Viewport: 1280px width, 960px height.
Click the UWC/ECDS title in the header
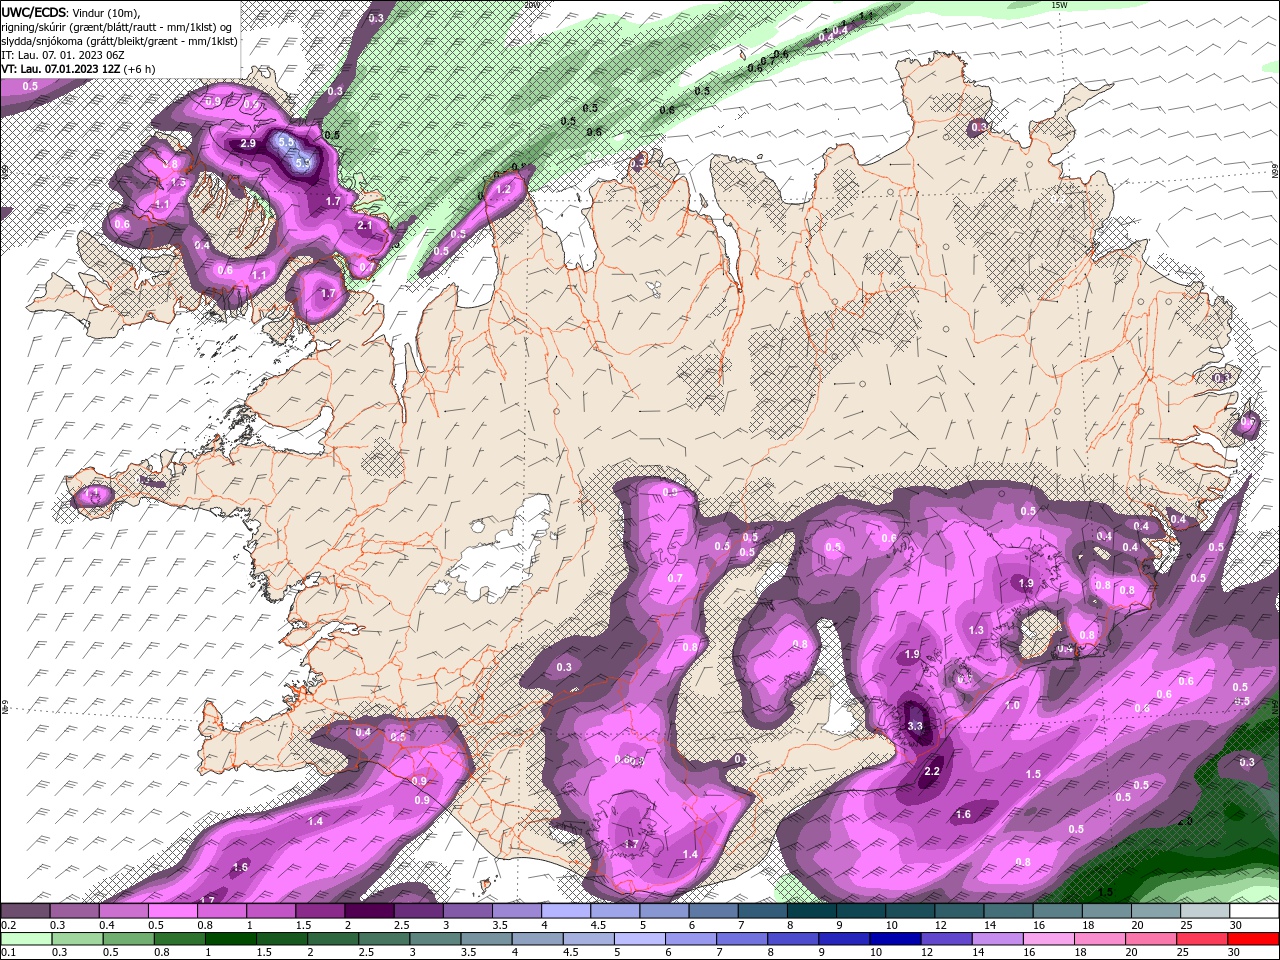click(x=34, y=12)
